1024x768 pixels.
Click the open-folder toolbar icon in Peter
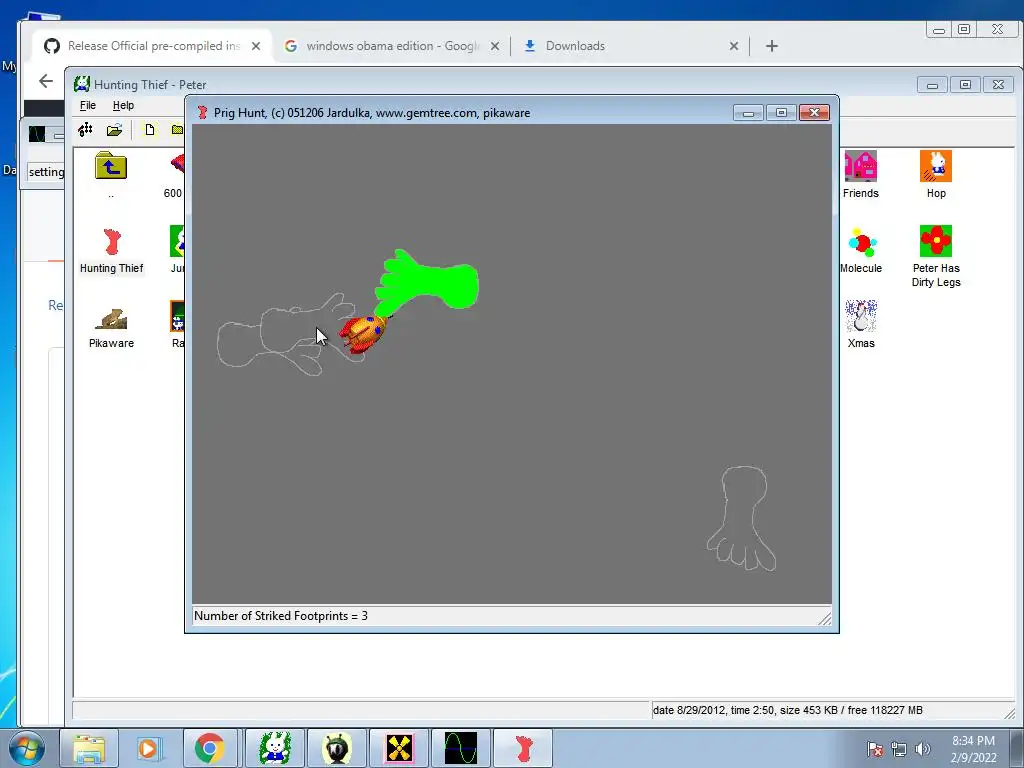pos(114,130)
